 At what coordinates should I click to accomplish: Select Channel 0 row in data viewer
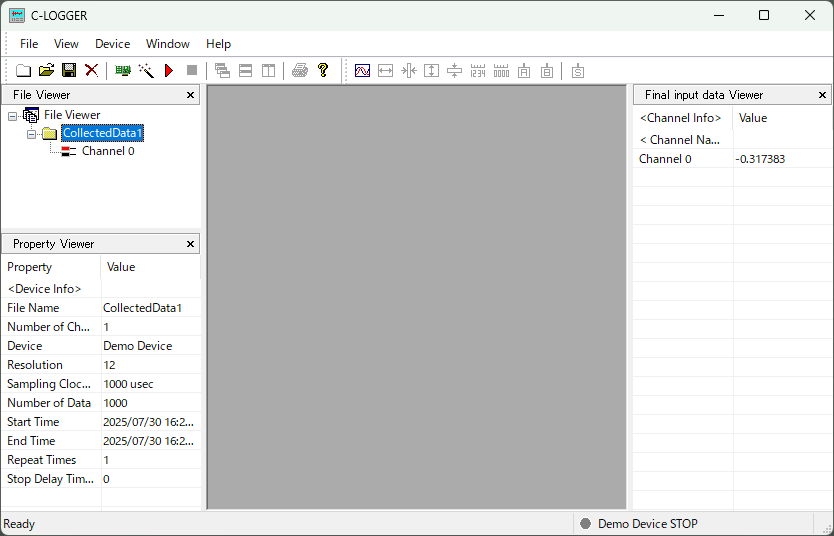pos(665,159)
